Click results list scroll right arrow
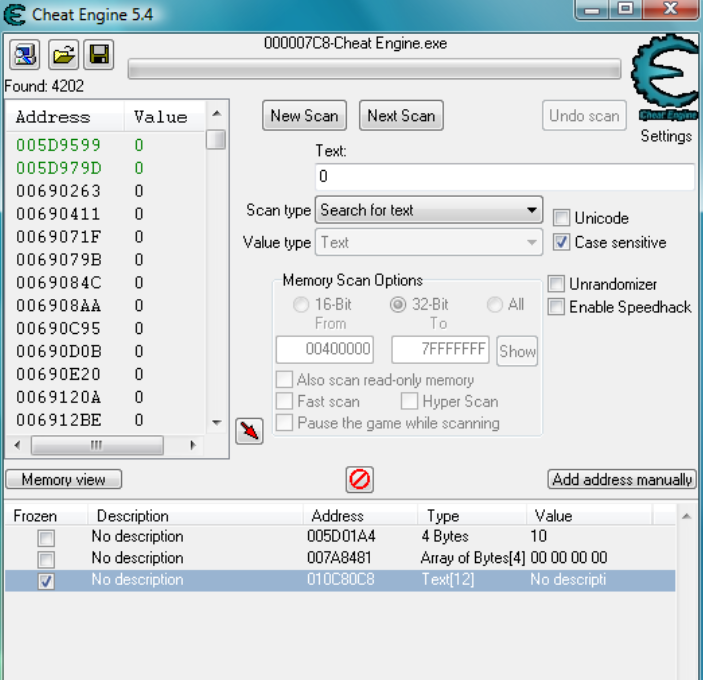The height and width of the screenshot is (680, 703). (x=193, y=445)
